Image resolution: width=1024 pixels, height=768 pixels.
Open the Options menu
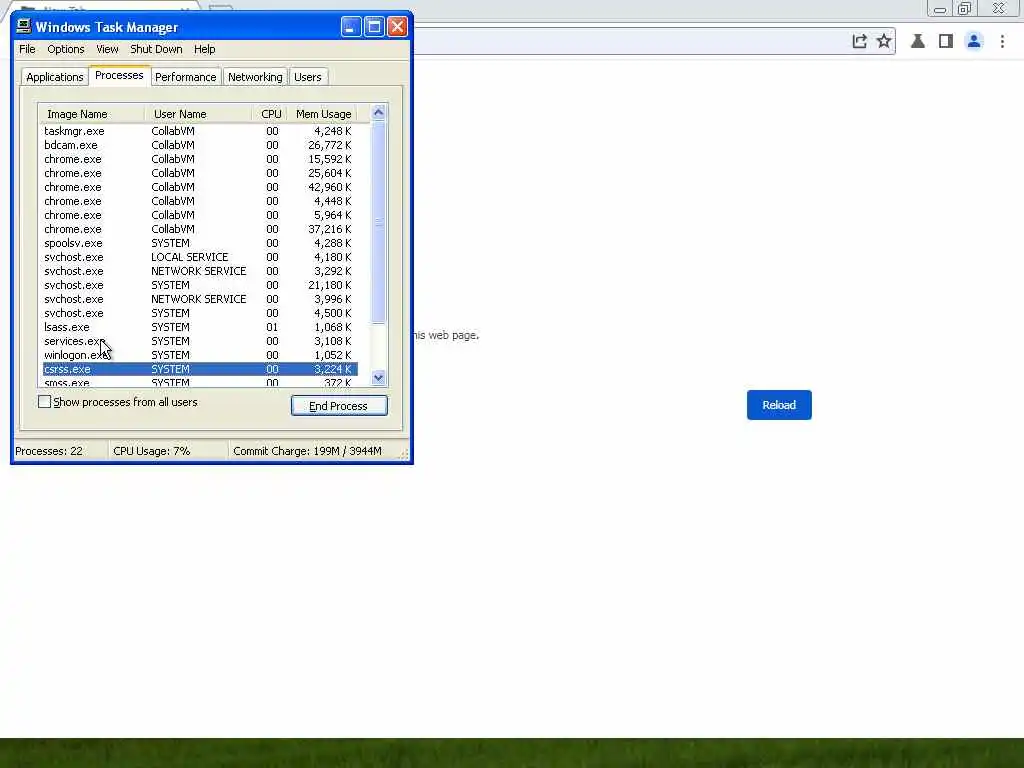pyautogui.click(x=65, y=49)
